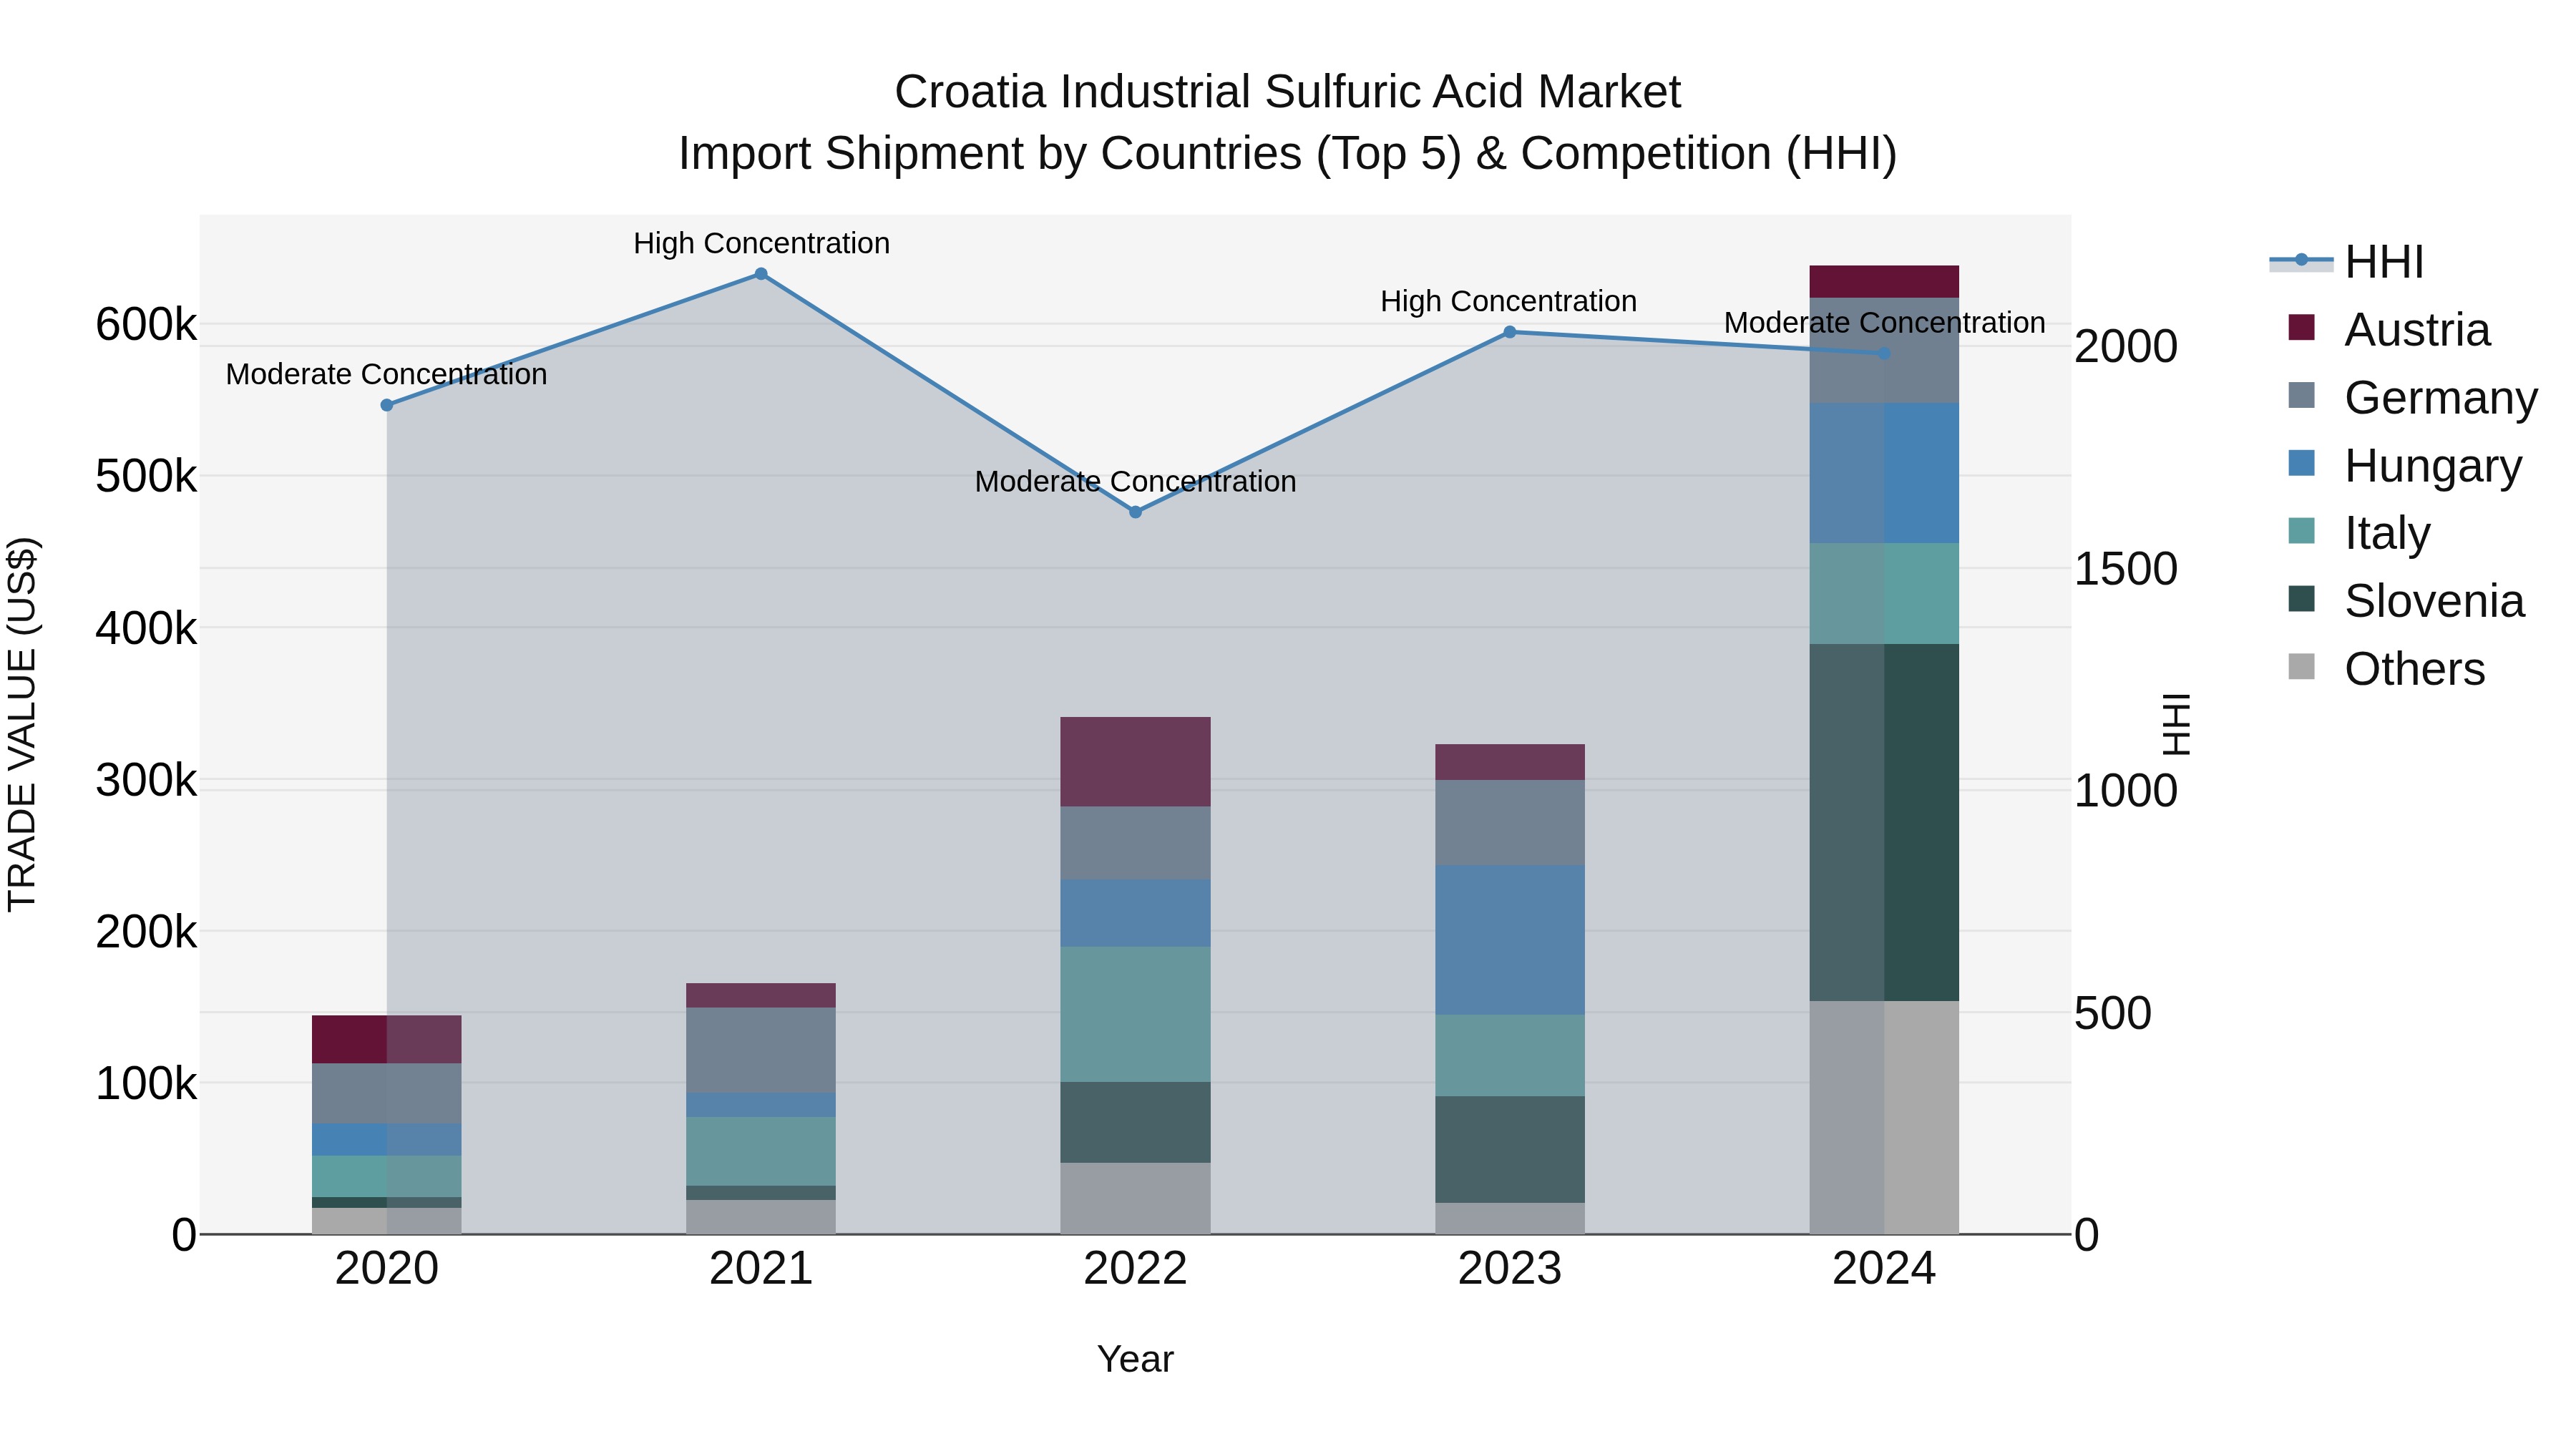
Task: Click the Hungary blue legend swatch
Action: point(2301,463)
